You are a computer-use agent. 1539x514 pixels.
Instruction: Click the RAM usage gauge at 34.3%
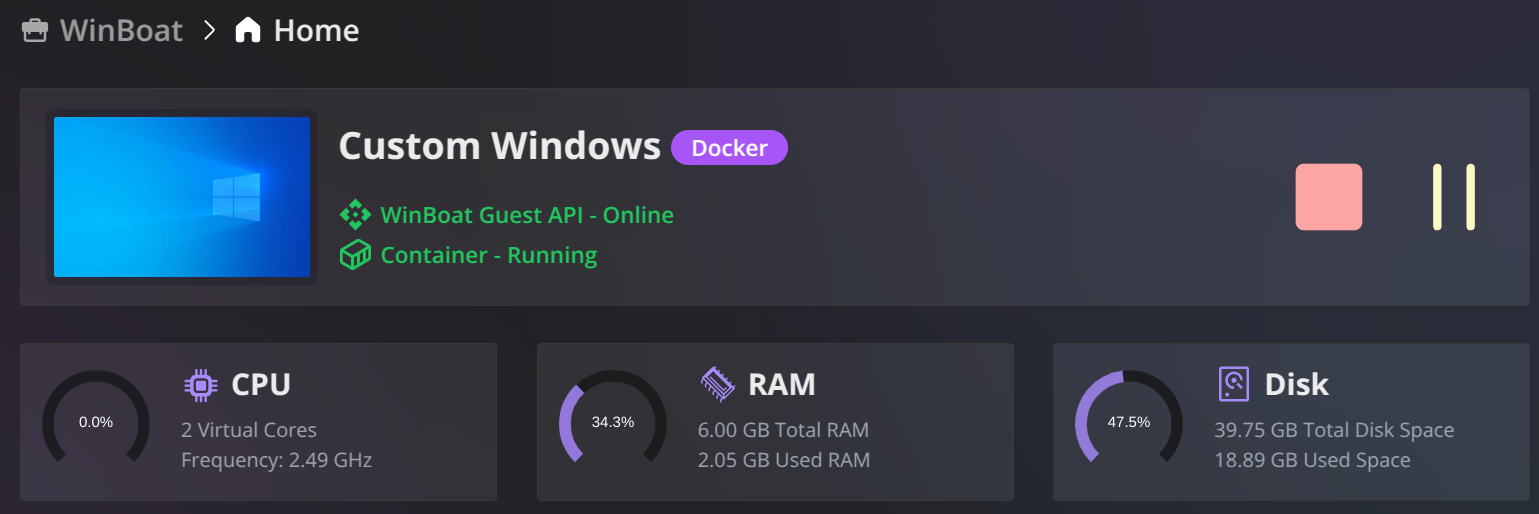[x=613, y=421]
